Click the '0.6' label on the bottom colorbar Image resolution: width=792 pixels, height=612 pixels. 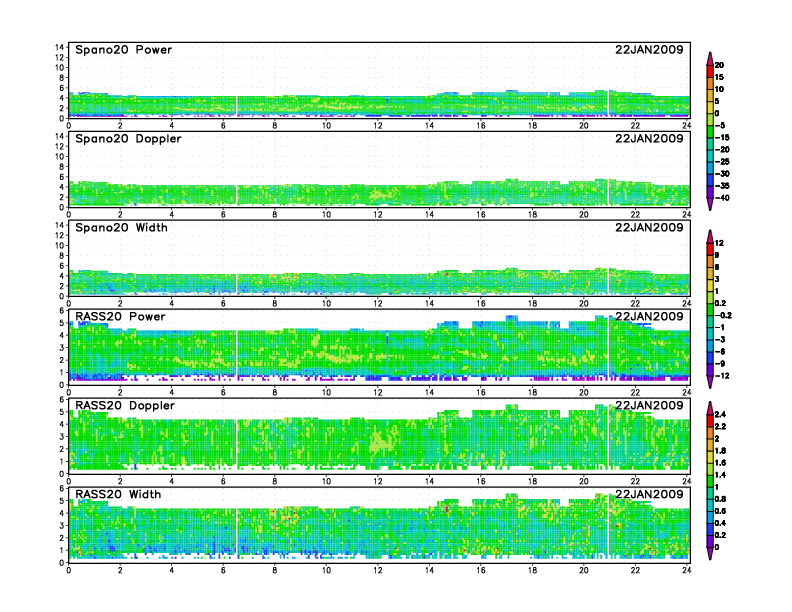coord(720,511)
